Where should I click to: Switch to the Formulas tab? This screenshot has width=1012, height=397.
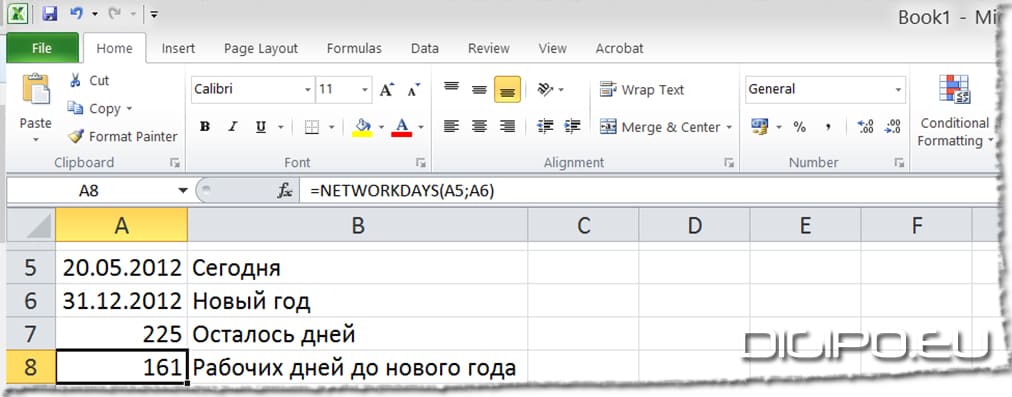[354, 48]
